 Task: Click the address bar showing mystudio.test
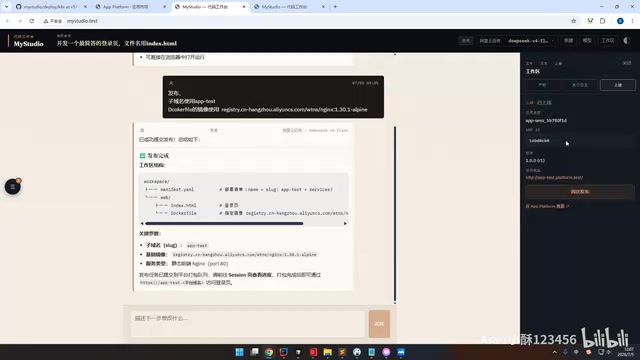[310, 21]
